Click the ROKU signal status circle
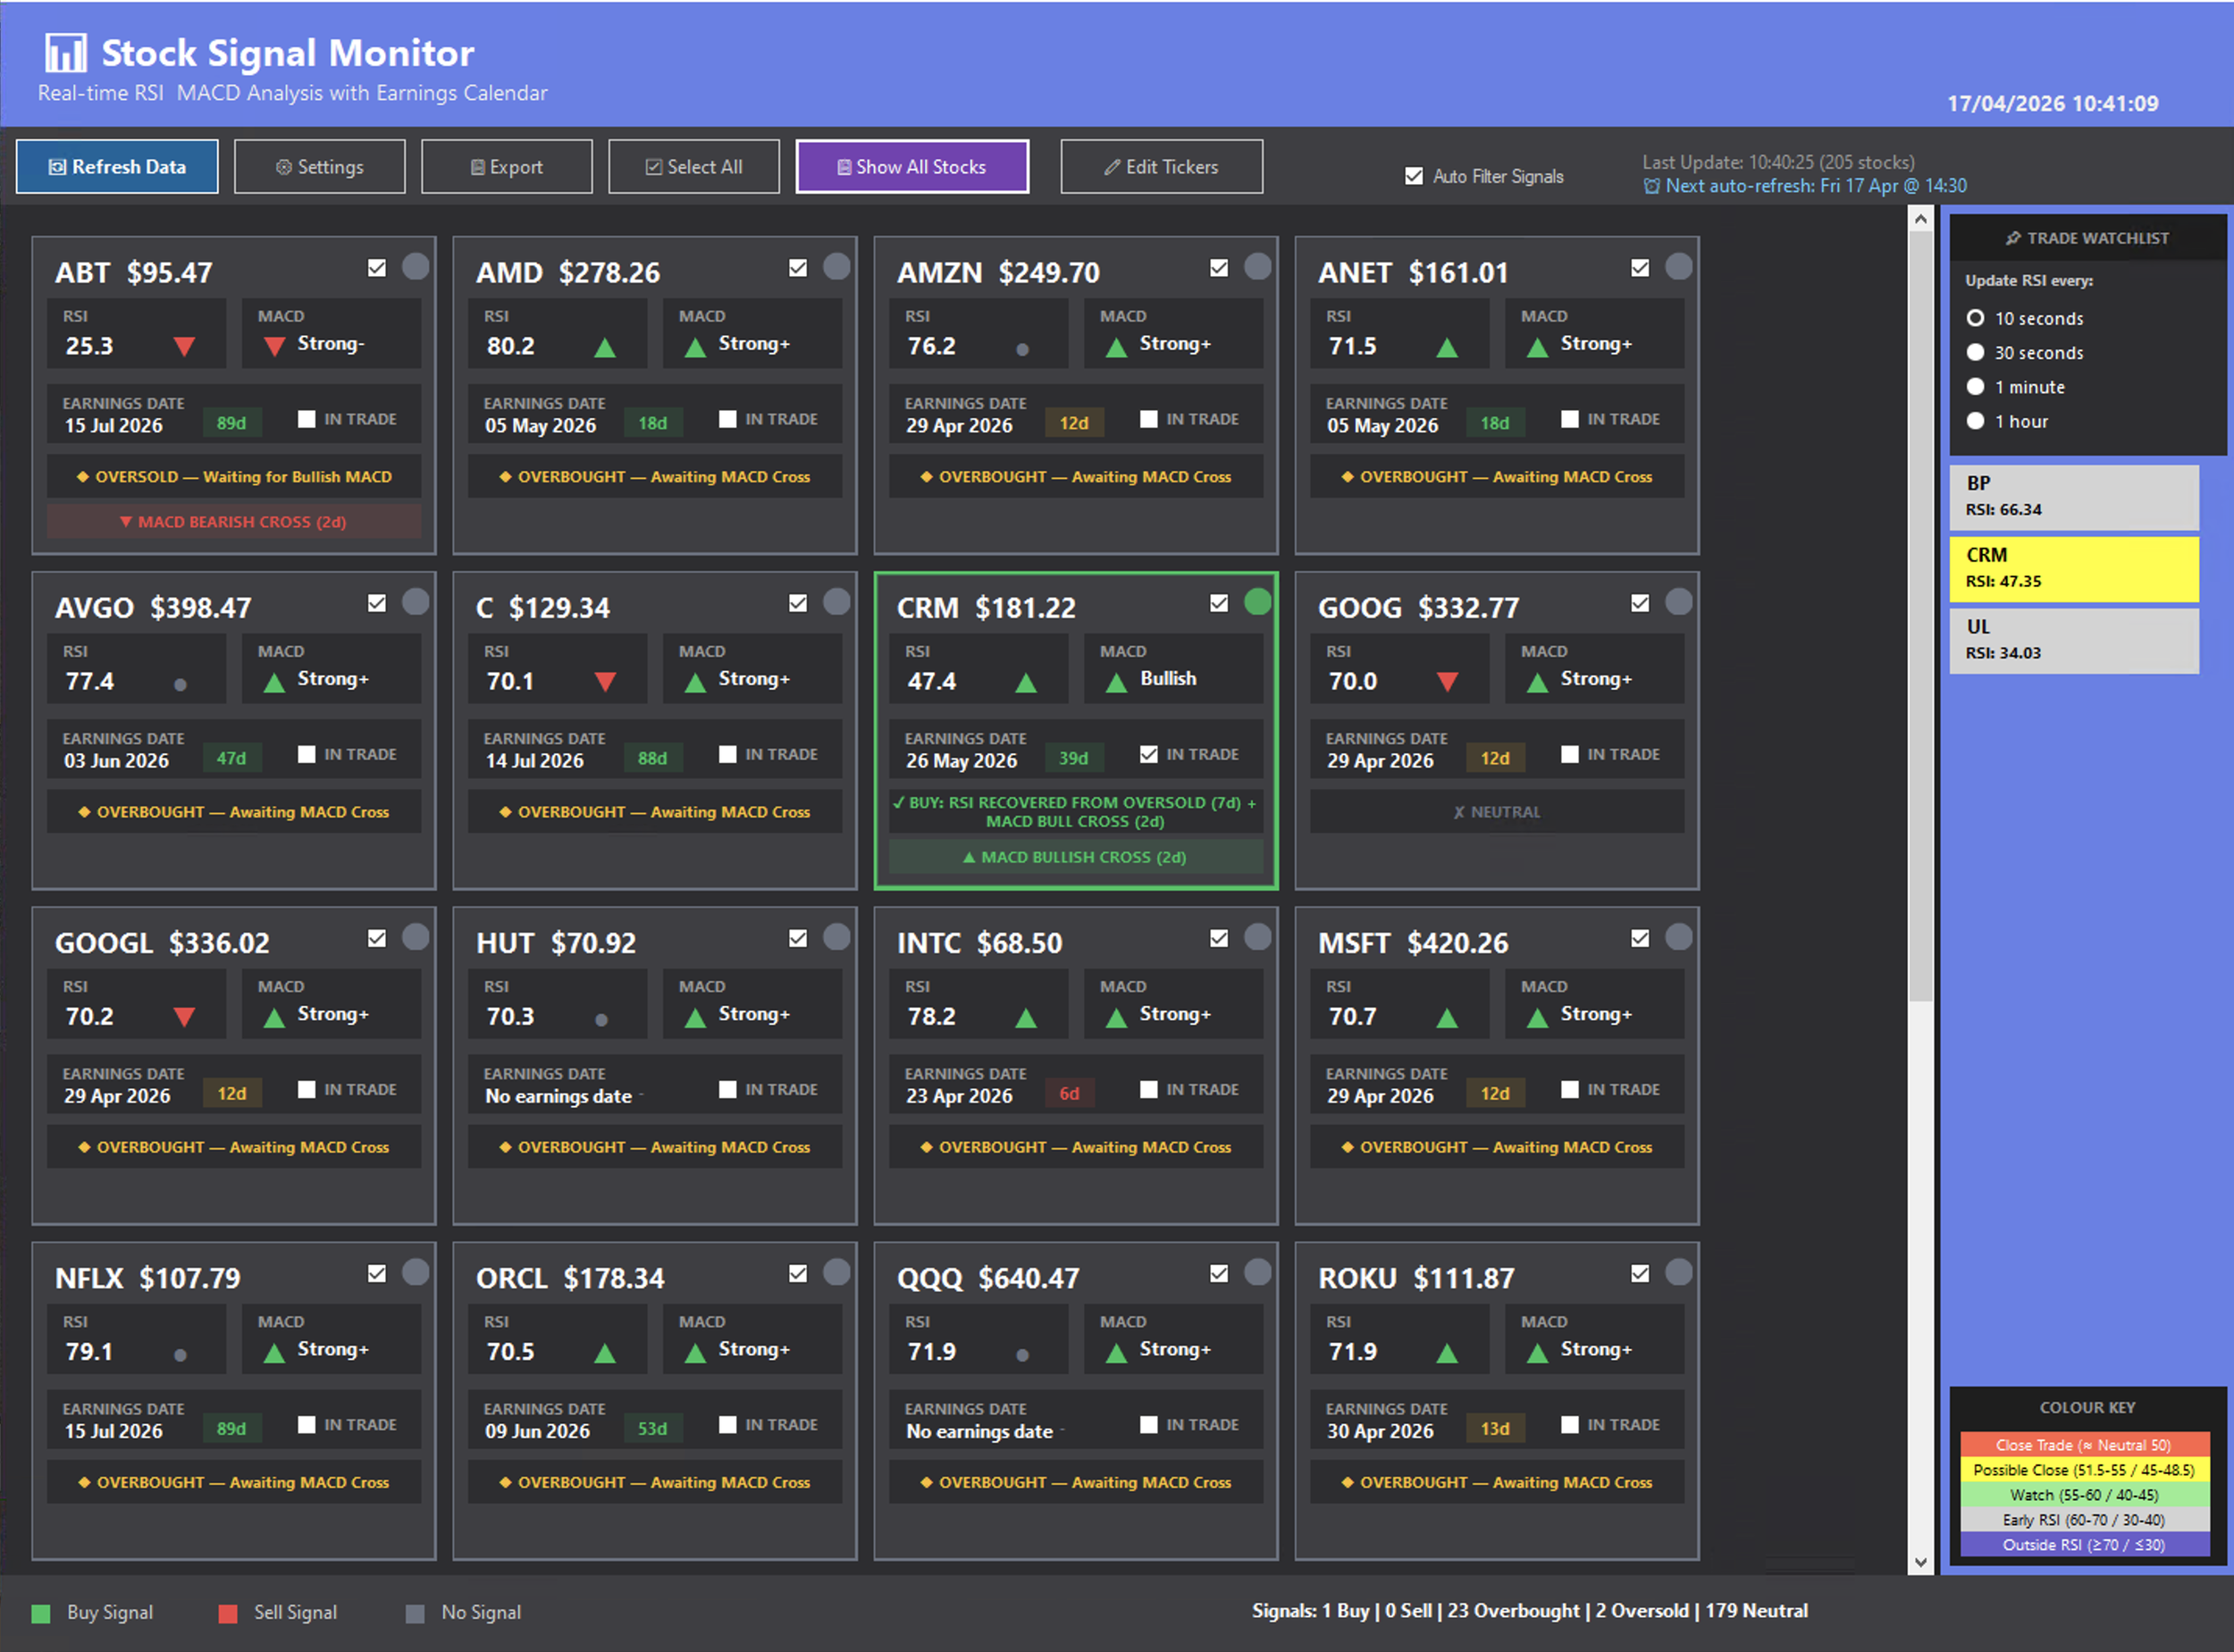2234x1652 pixels. pos(1678,1271)
